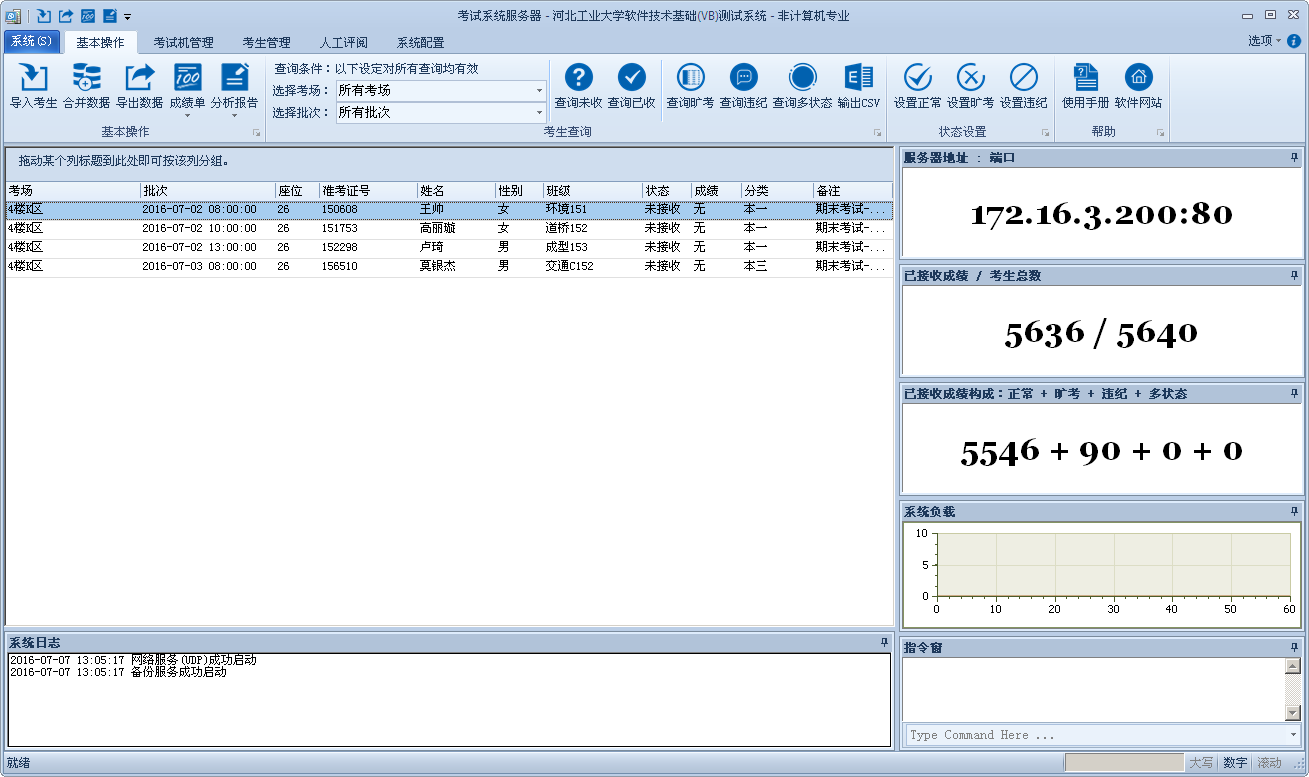The image size is (1309, 777).
Task: Click the application icon in title bar
Action: point(13,16)
